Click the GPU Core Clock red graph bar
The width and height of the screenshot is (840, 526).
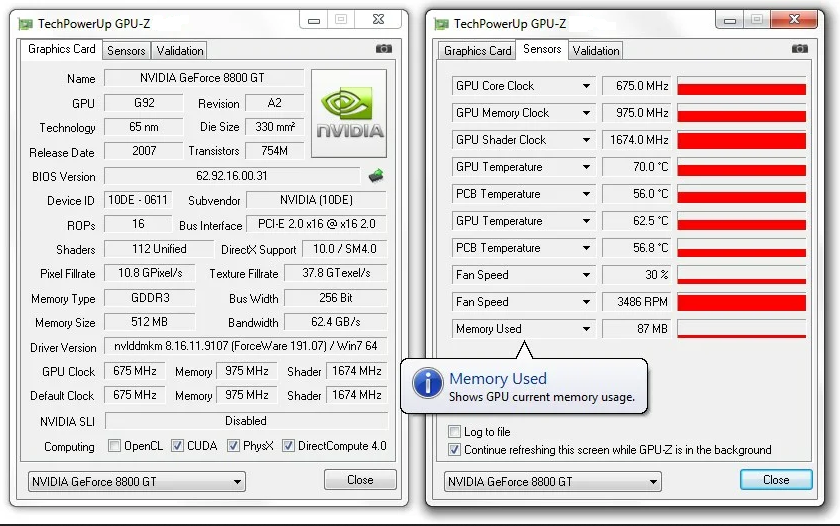pyautogui.click(x=741, y=86)
